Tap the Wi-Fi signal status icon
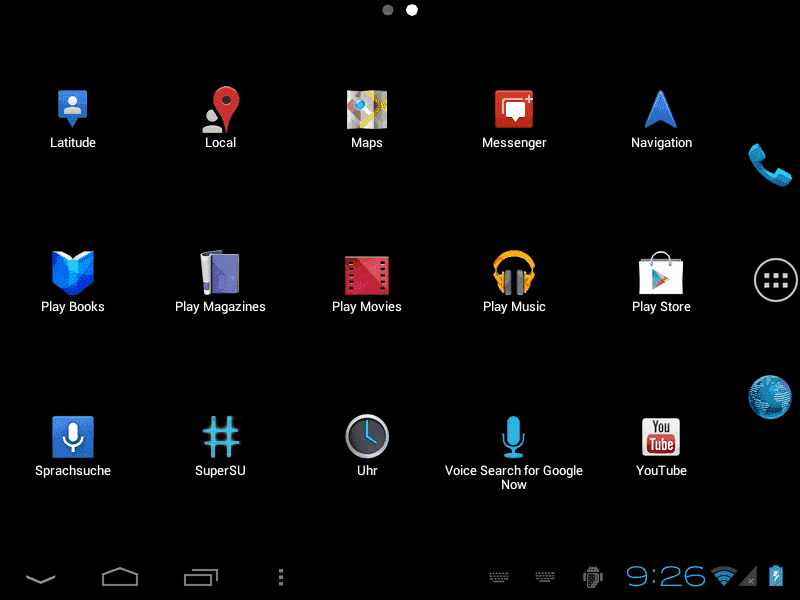Viewport: 800px width, 600px height. 723,577
